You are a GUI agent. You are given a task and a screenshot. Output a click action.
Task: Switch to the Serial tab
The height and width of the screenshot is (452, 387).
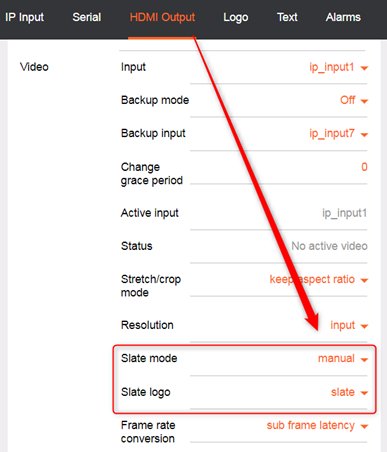coord(87,17)
